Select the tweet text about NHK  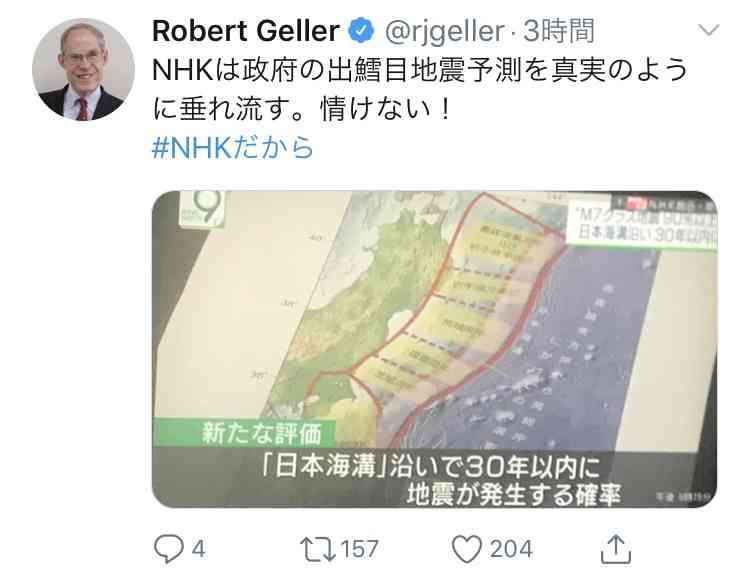coord(420,89)
